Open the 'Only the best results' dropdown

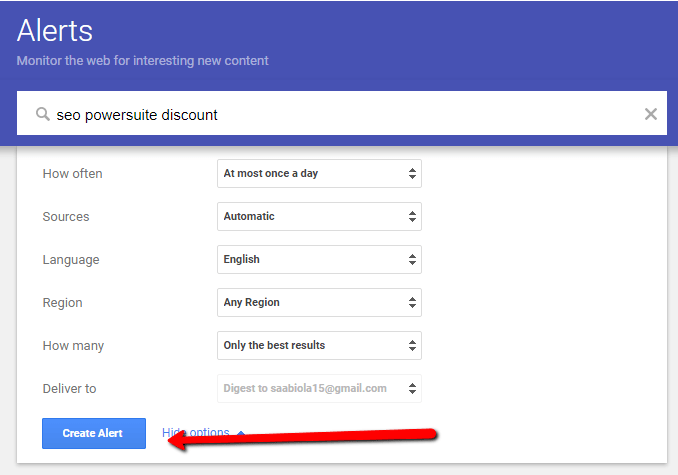(x=319, y=345)
